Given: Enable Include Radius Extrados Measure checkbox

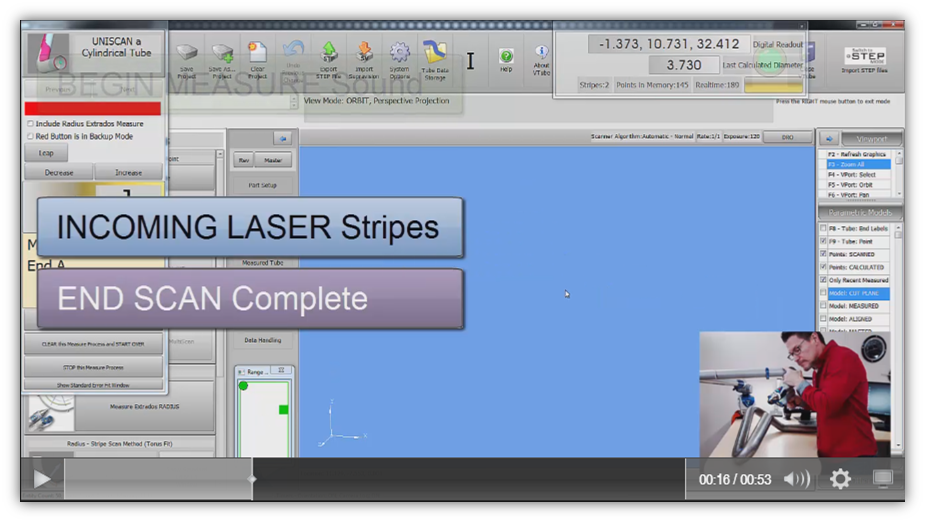Looking at the screenshot, I should tap(30, 124).
